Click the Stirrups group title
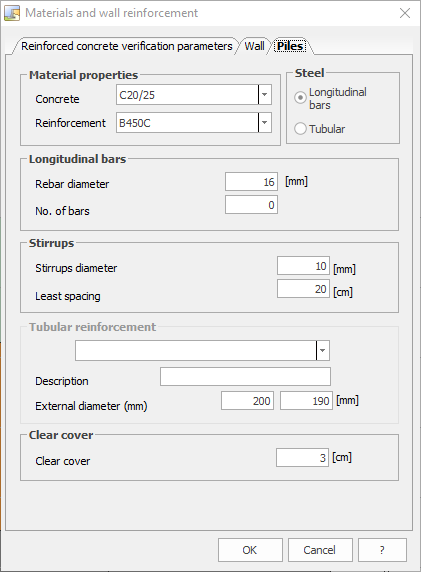The width and height of the screenshot is (421, 572). coord(51,243)
